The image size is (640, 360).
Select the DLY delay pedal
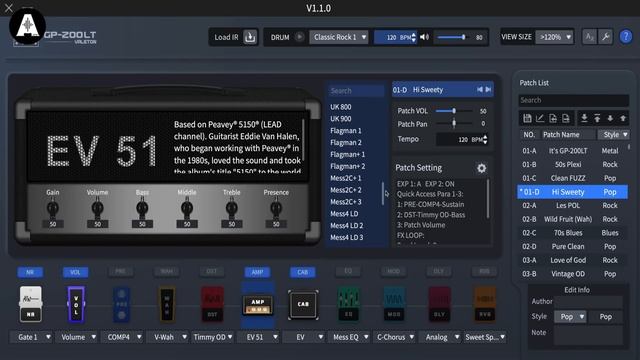point(439,304)
